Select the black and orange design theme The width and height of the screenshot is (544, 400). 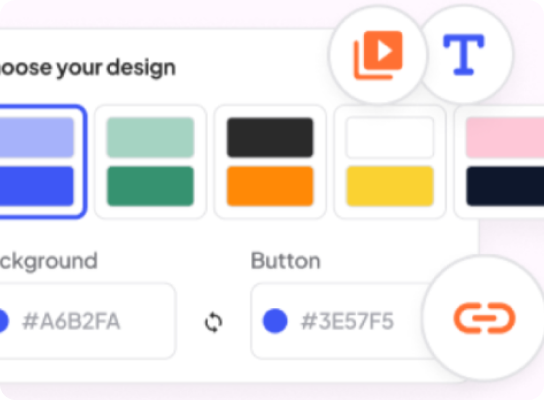270,162
